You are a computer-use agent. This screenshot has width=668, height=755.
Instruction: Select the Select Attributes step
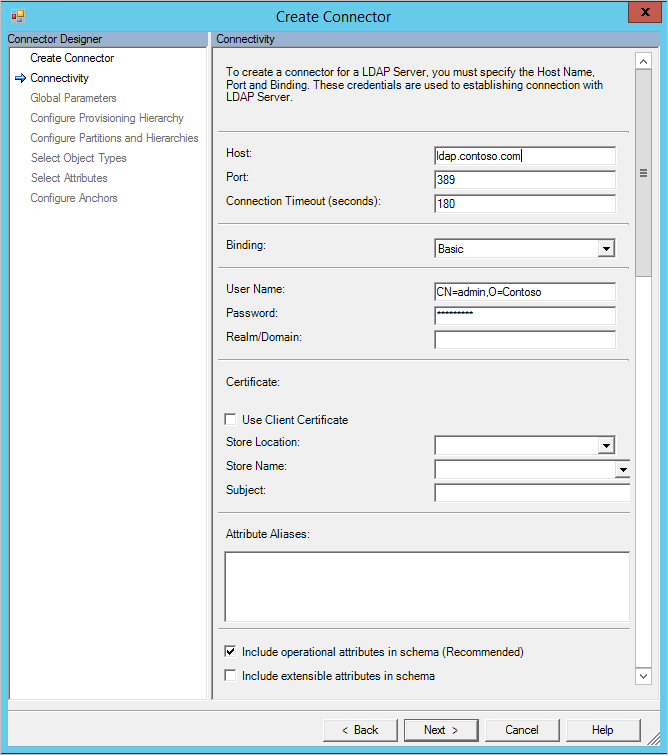69,178
